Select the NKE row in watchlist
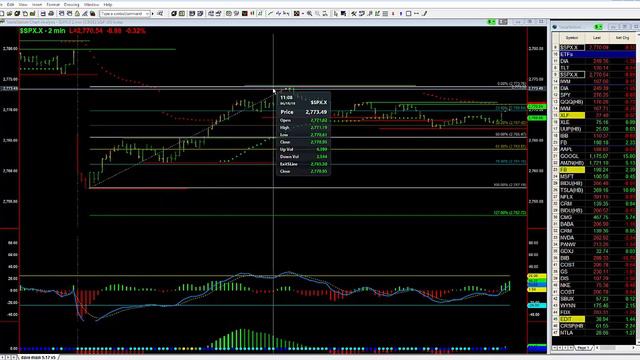The height and width of the screenshot is (360, 640). (595, 285)
